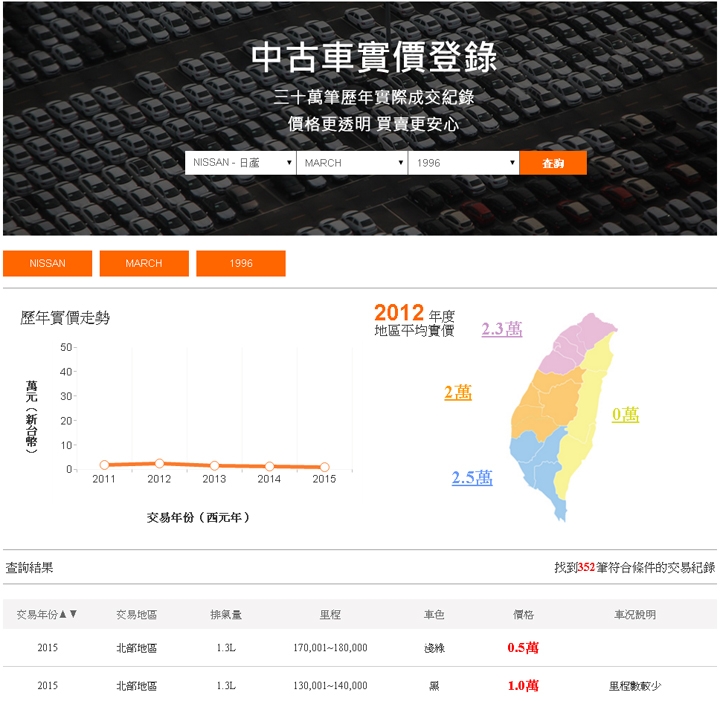Select the orange central region on Taiwan map

546,404
